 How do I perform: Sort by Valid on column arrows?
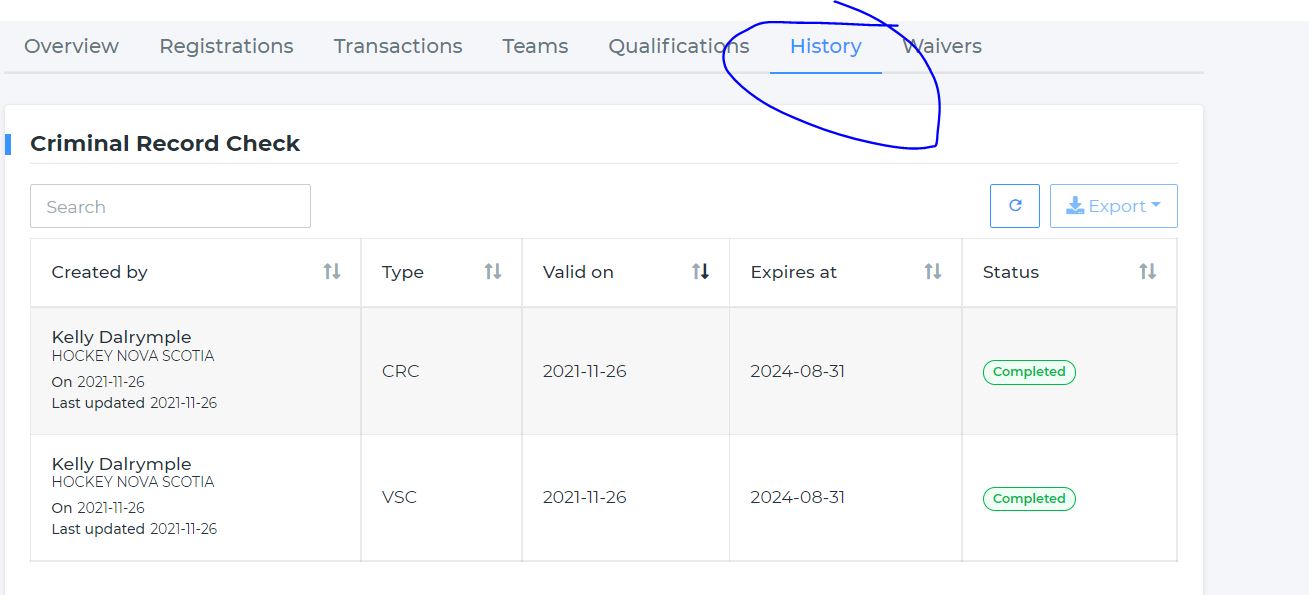(x=701, y=272)
